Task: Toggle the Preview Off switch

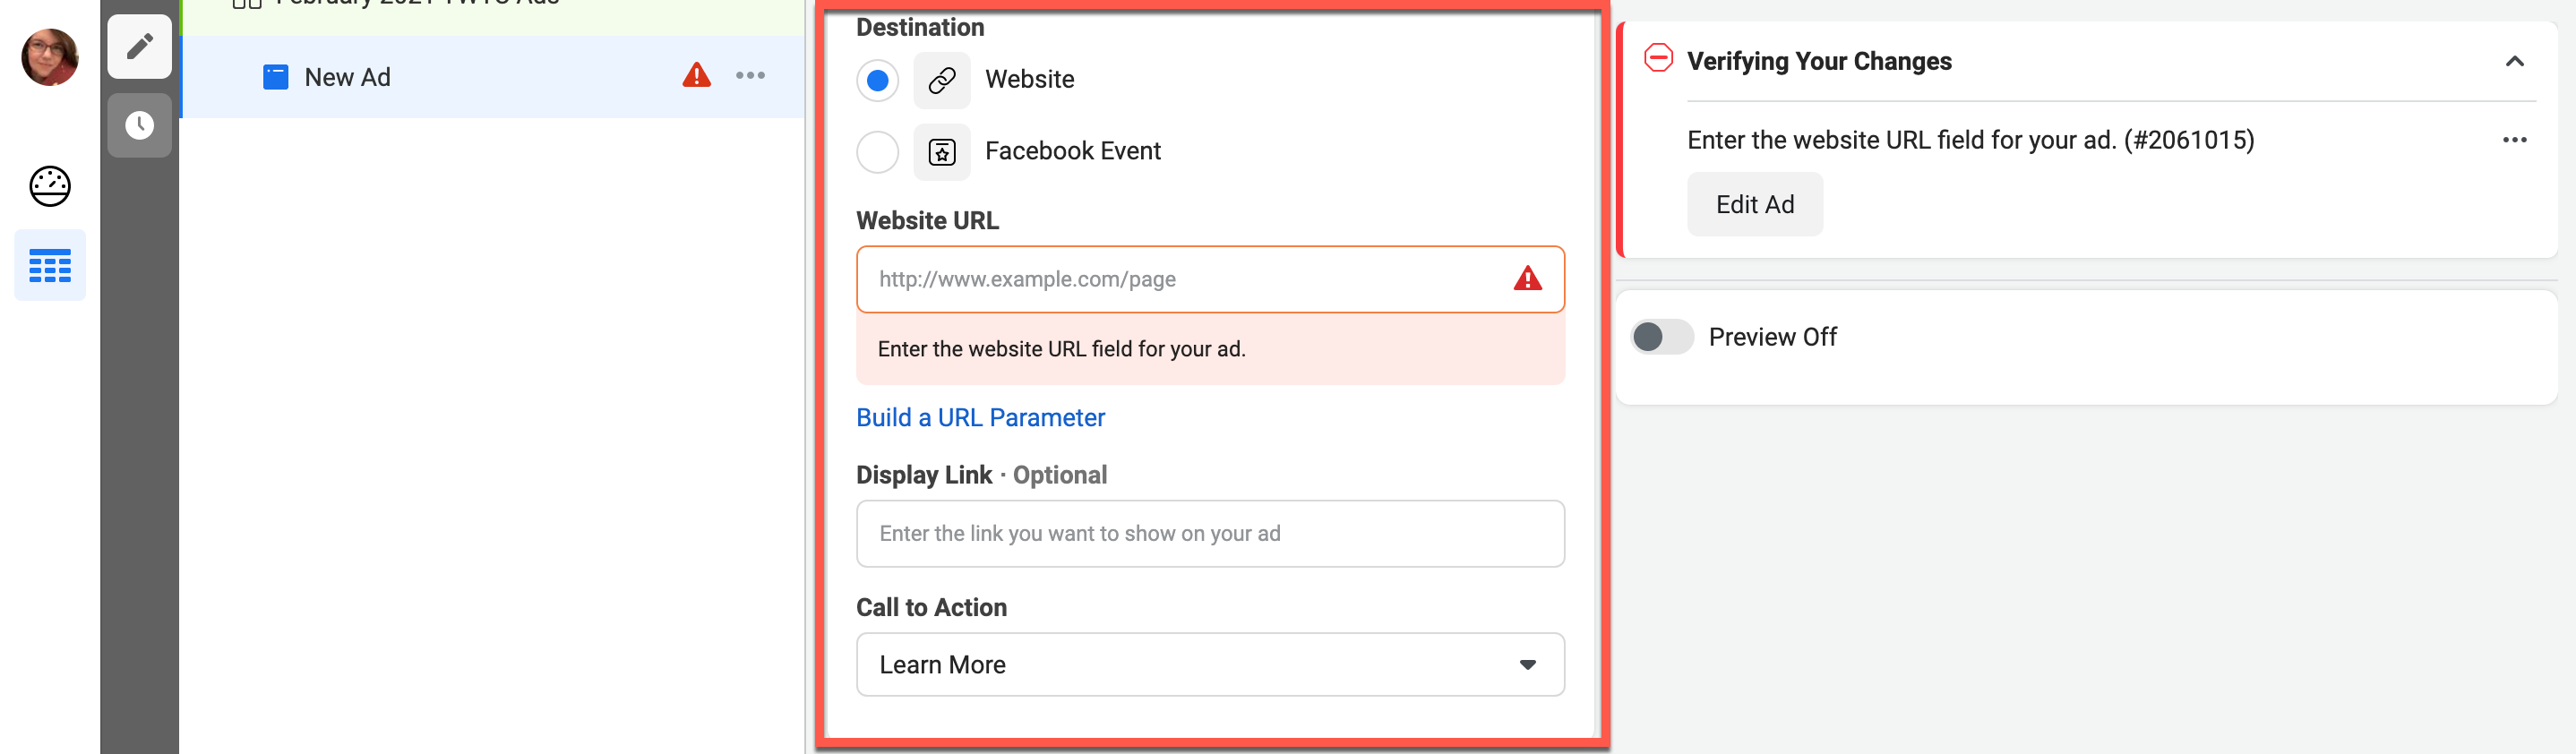Action: coord(1661,337)
